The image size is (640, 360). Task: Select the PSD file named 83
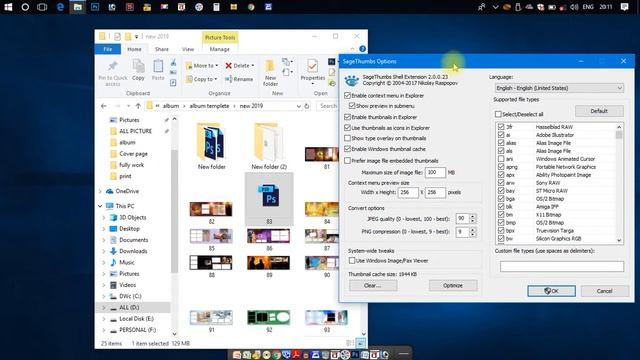pos(269,199)
